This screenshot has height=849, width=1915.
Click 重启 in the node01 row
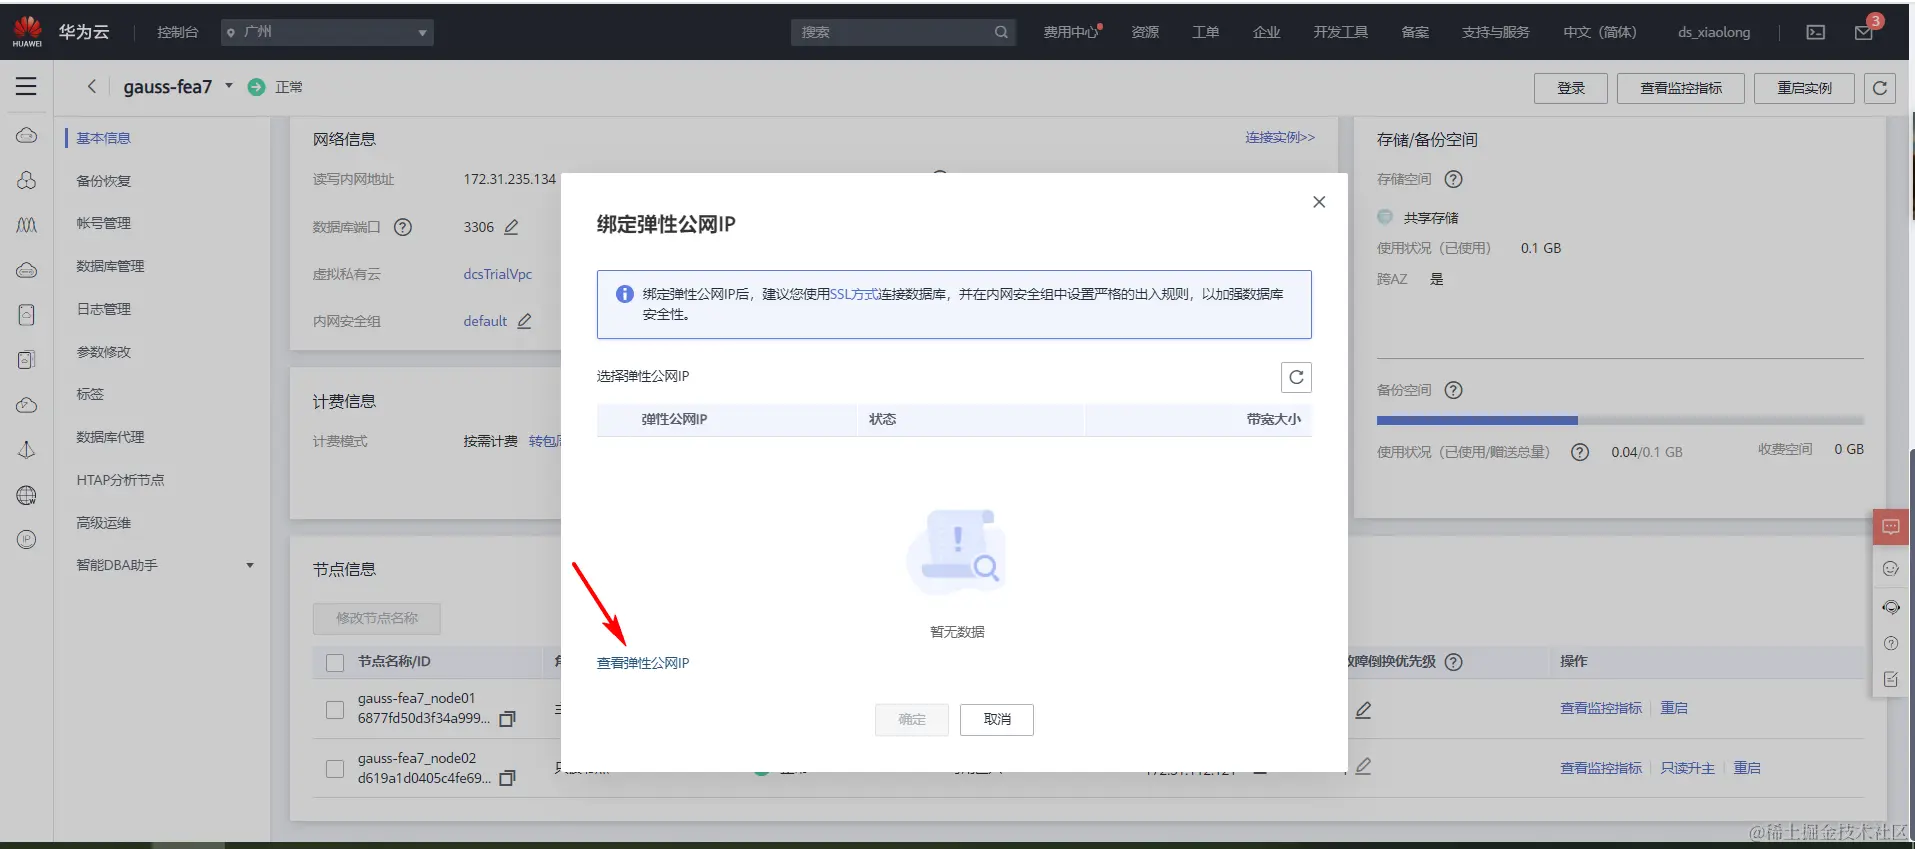click(1674, 708)
